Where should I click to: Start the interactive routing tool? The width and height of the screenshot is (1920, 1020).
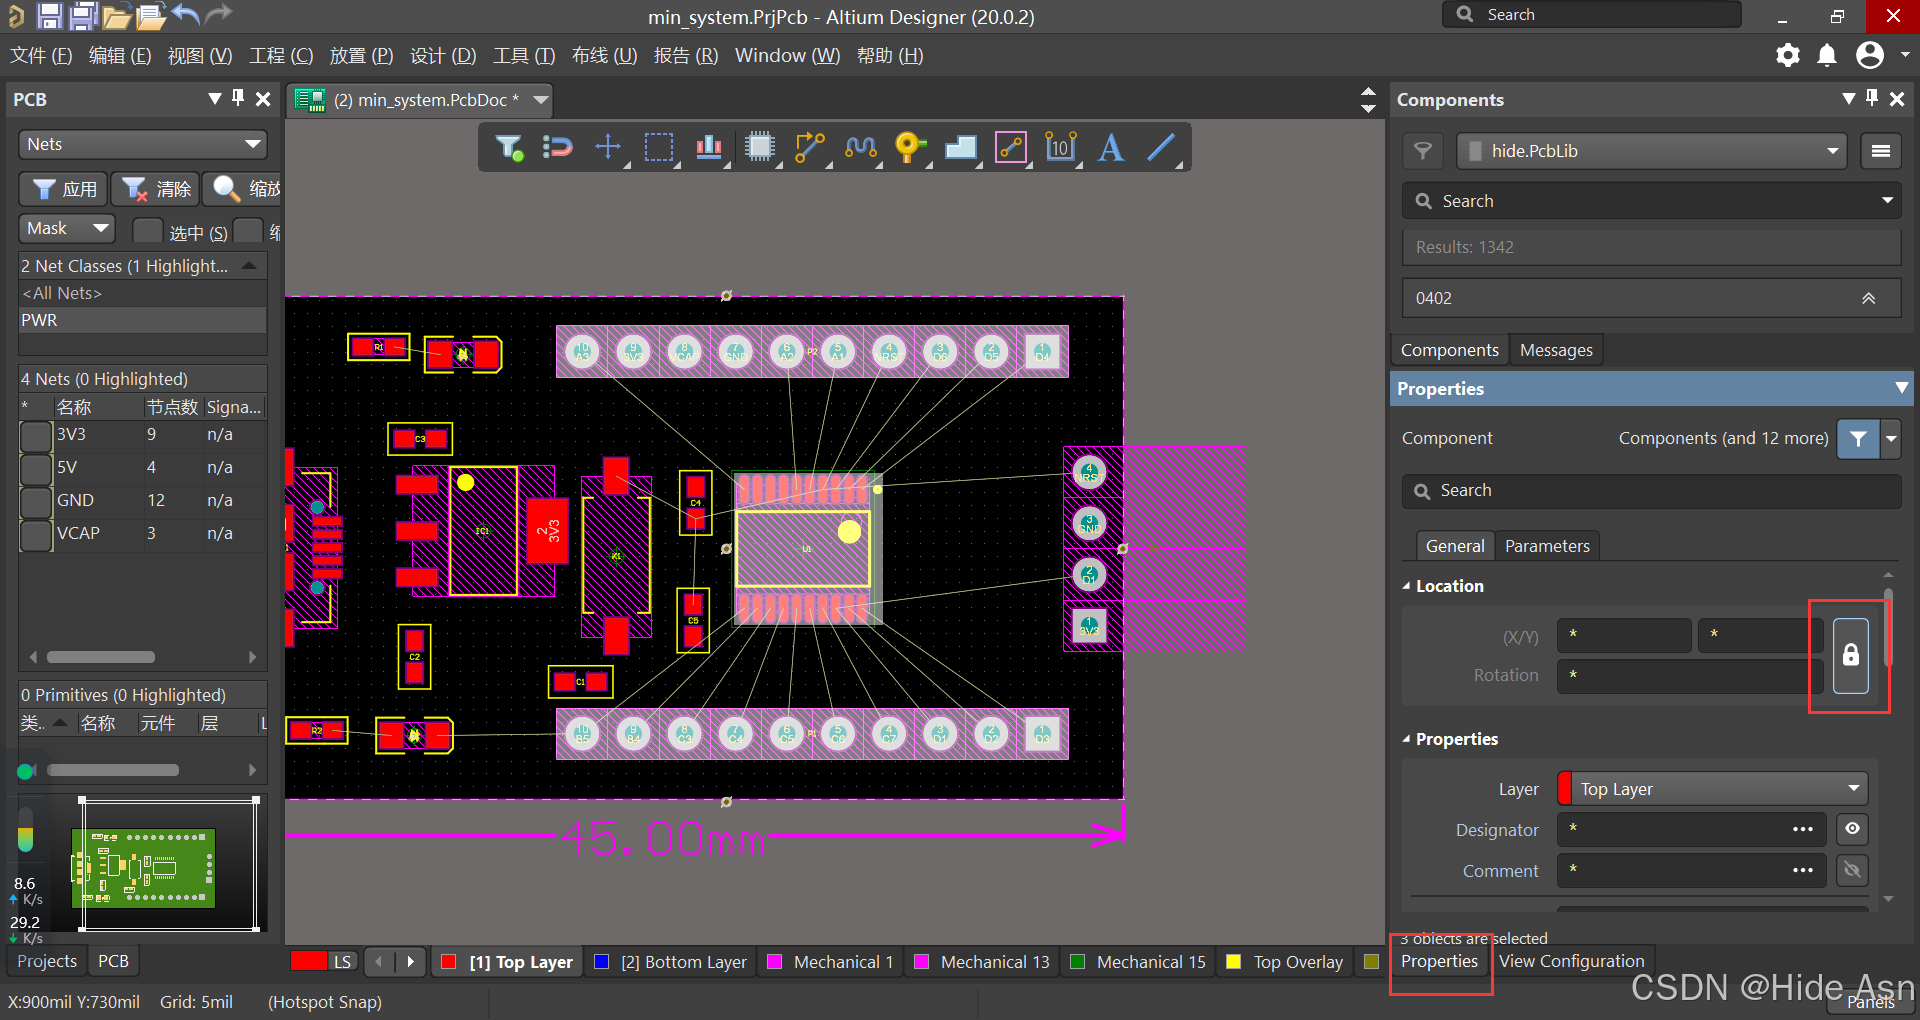pos(810,148)
